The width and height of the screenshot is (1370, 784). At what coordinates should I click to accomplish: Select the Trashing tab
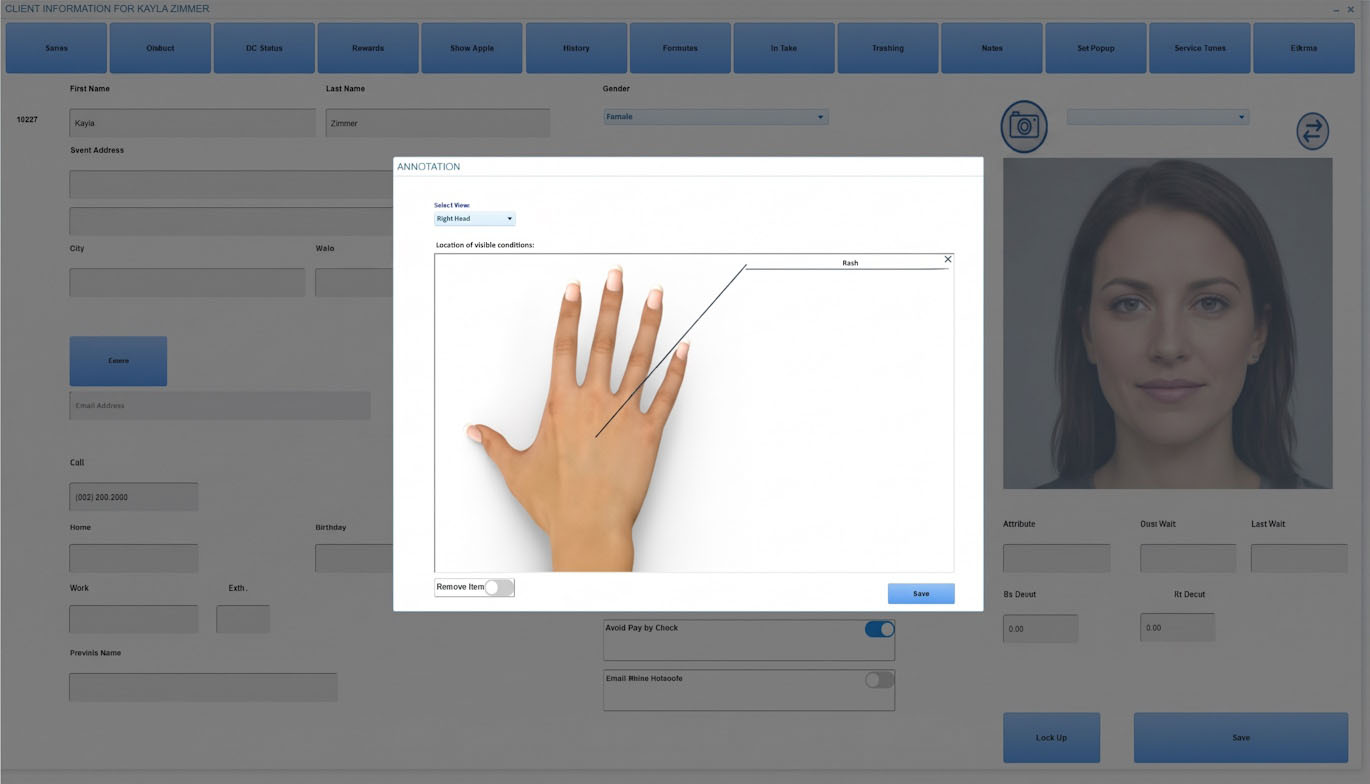click(x=888, y=48)
